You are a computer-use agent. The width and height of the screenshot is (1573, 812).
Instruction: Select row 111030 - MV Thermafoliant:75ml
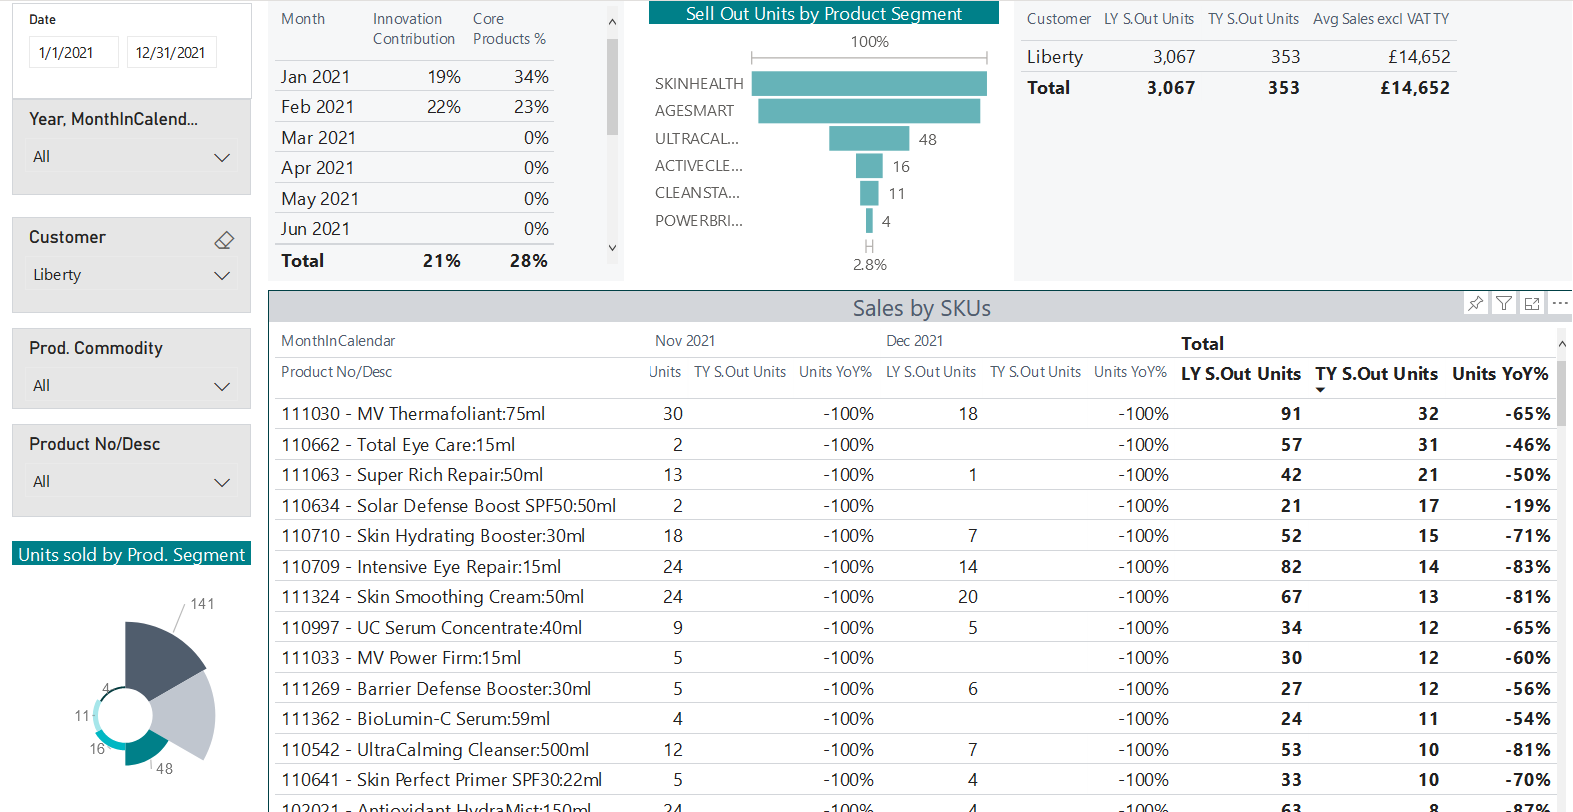[x=914, y=414]
